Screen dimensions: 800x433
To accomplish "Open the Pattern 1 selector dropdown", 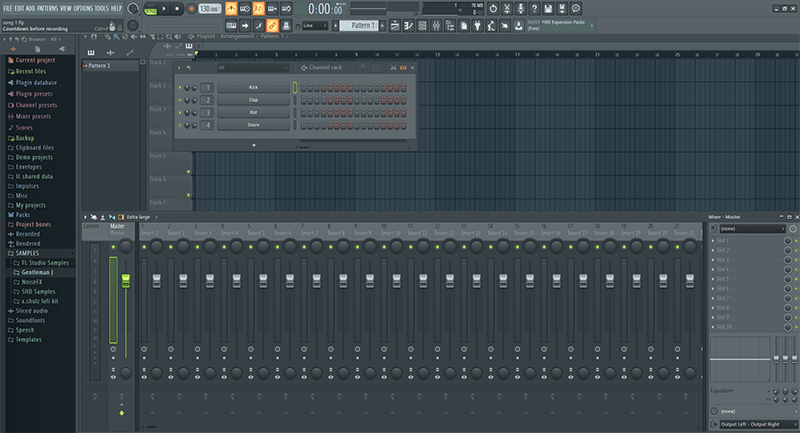I will click(360, 26).
